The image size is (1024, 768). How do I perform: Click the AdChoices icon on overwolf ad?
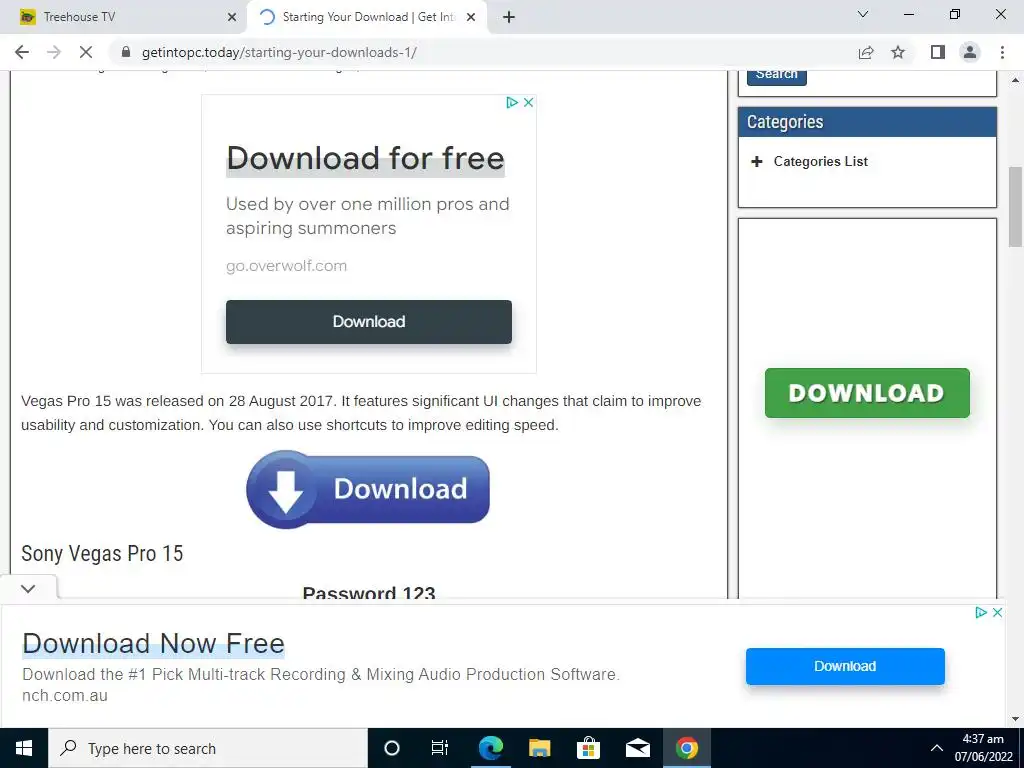[x=512, y=102]
